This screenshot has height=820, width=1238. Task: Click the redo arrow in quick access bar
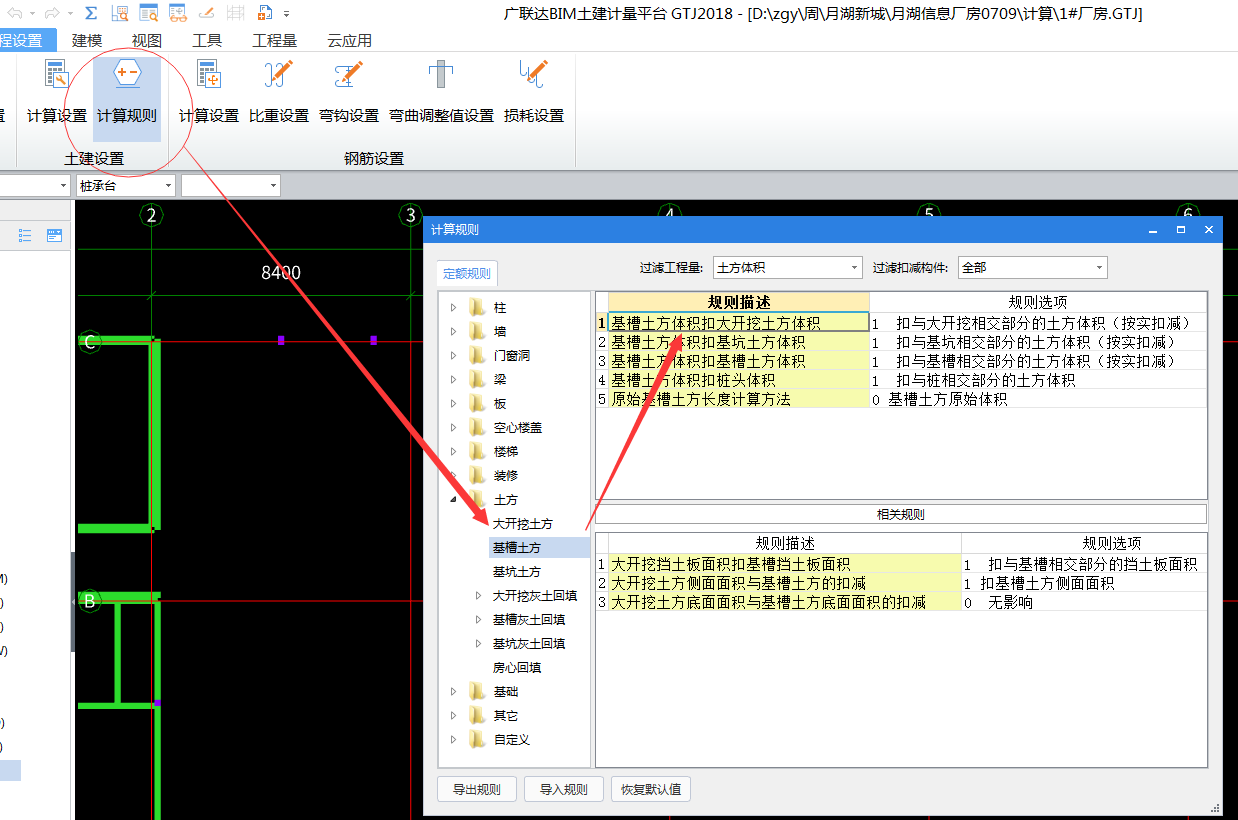click(x=52, y=13)
